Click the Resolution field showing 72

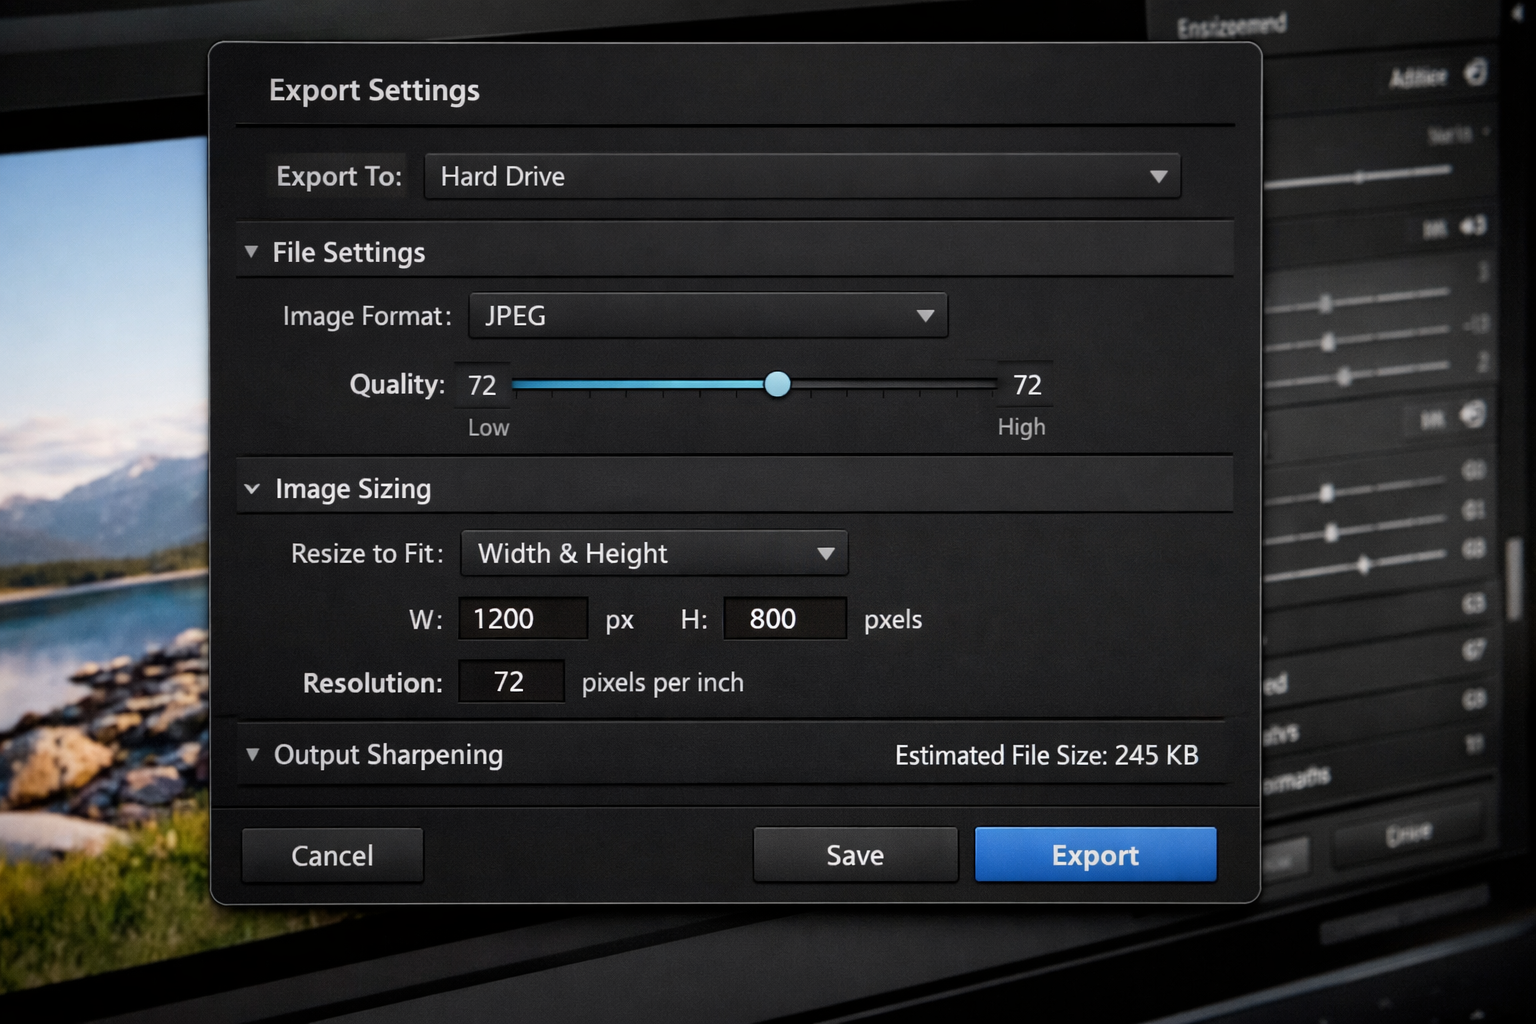pos(511,682)
